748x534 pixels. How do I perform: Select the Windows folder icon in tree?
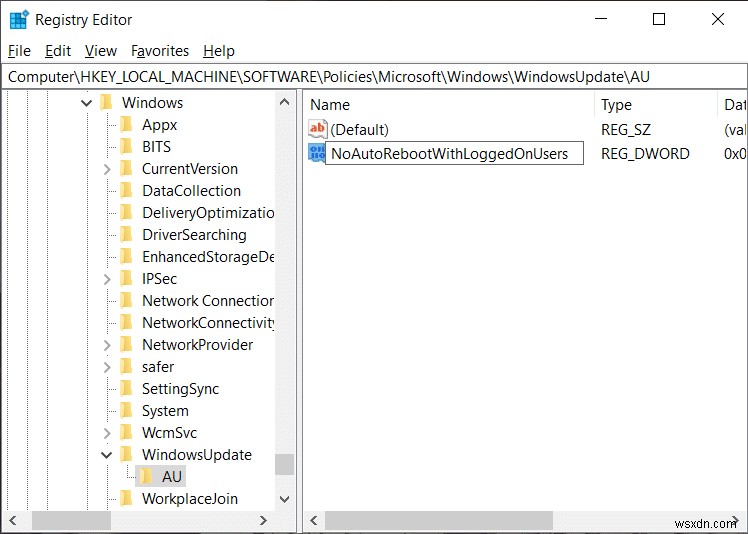(x=106, y=103)
